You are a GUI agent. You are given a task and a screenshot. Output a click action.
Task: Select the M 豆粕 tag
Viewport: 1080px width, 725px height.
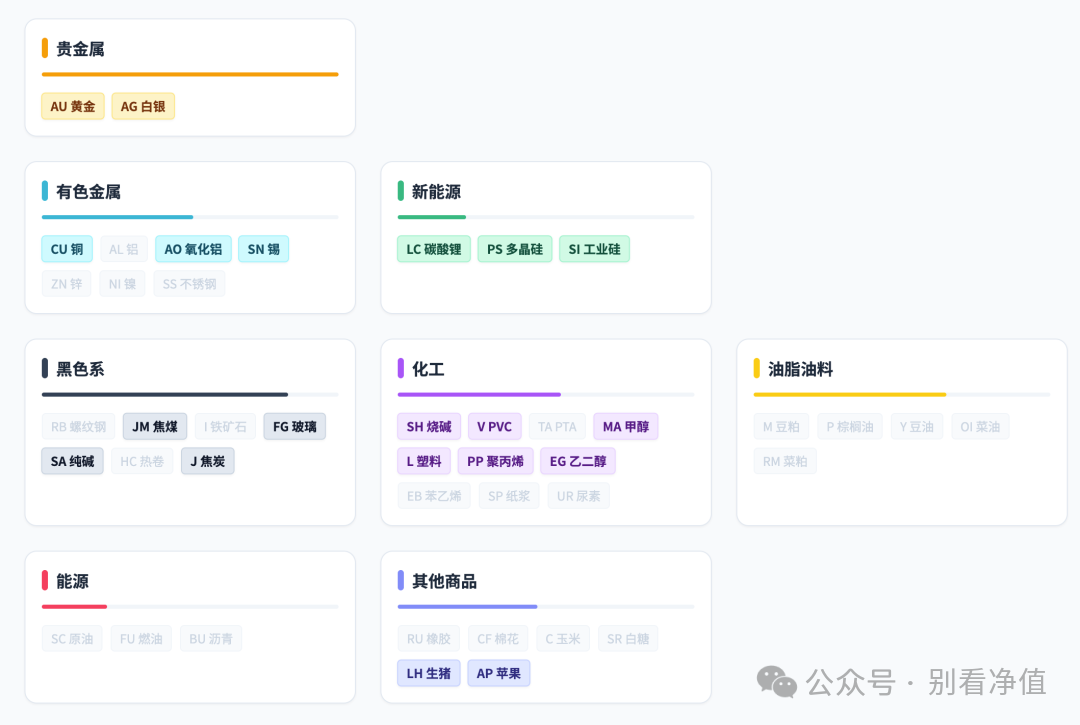781,425
